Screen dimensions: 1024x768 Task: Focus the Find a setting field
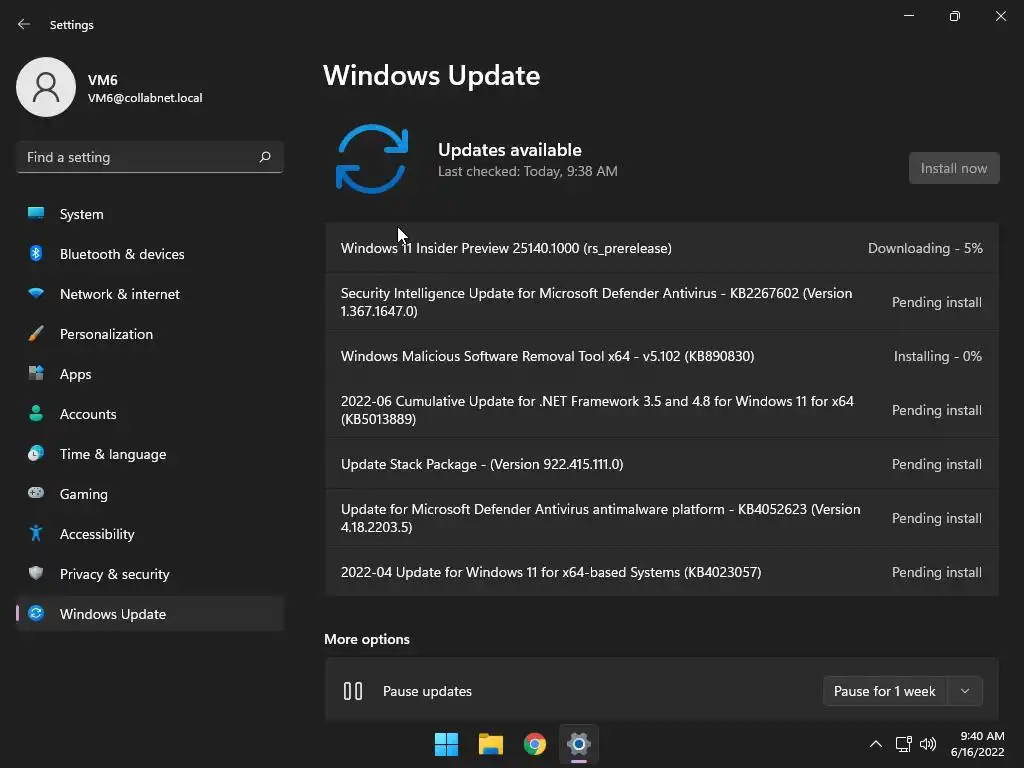click(x=150, y=157)
